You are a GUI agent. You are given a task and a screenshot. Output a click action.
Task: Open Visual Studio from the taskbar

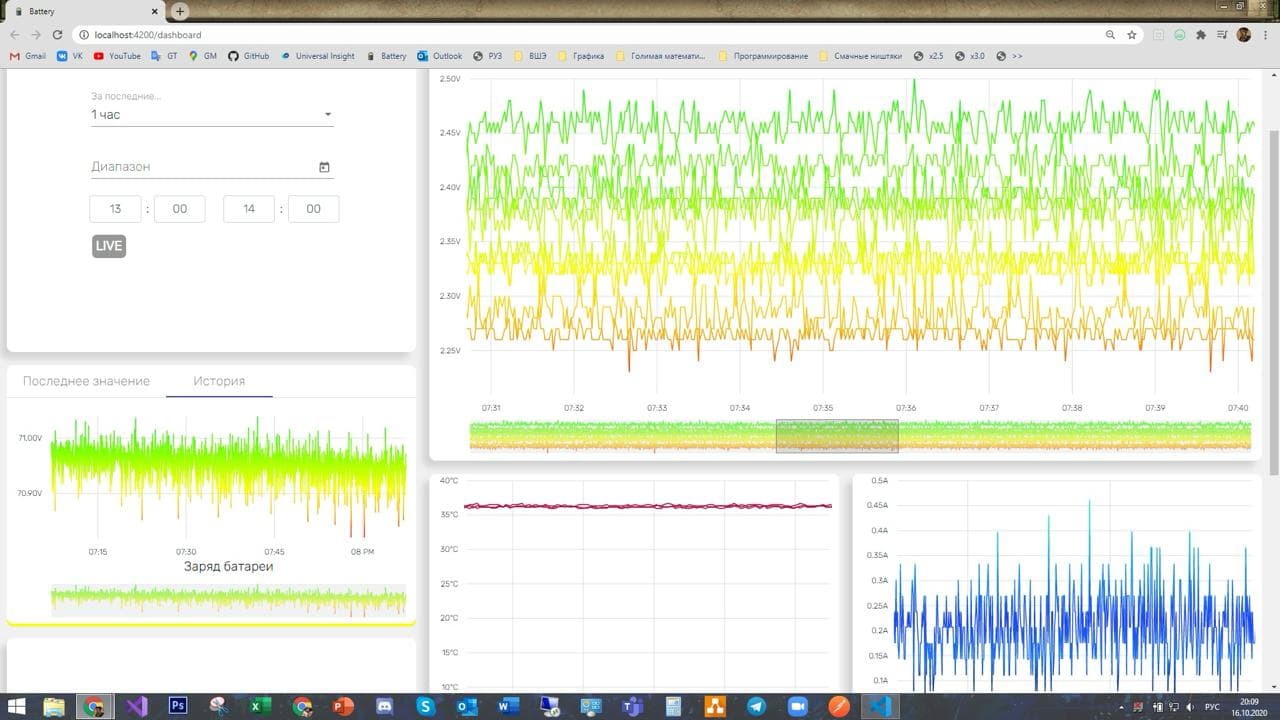point(138,706)
